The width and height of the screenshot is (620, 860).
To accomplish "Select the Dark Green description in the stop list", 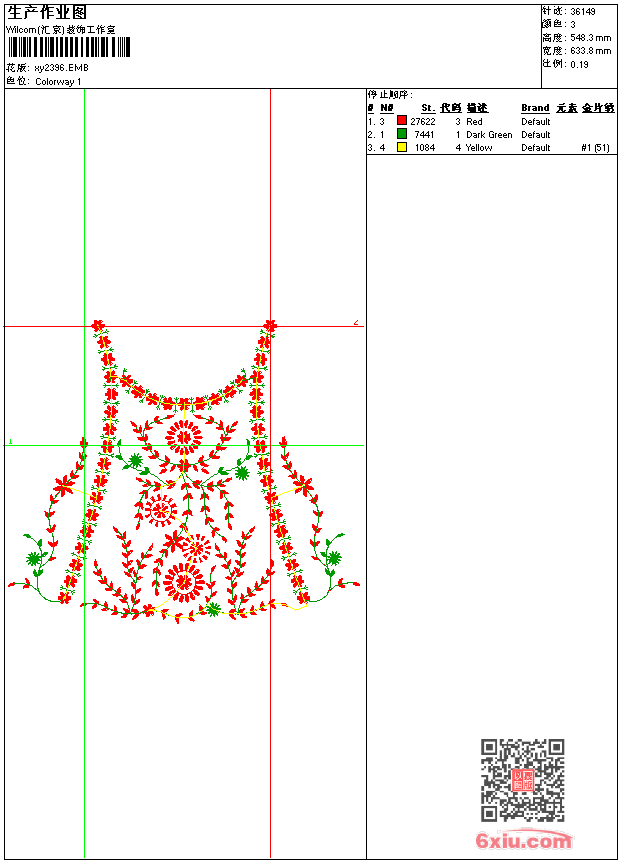I will pyautogui.click(x=489, y=134).
